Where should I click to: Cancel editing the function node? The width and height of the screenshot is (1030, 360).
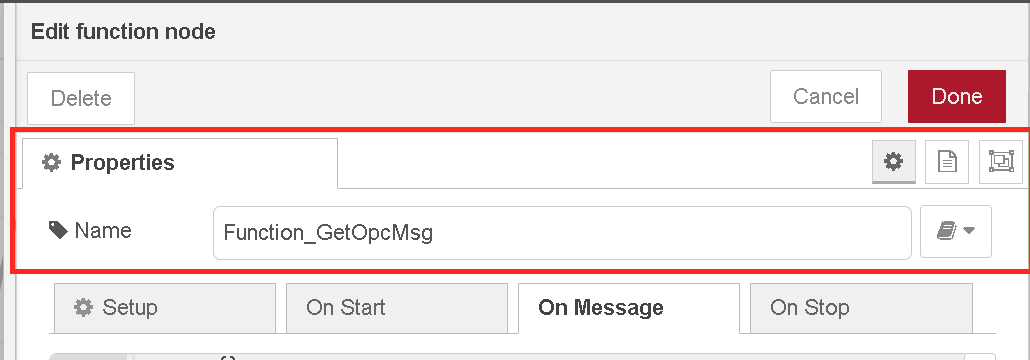[826, 97]
